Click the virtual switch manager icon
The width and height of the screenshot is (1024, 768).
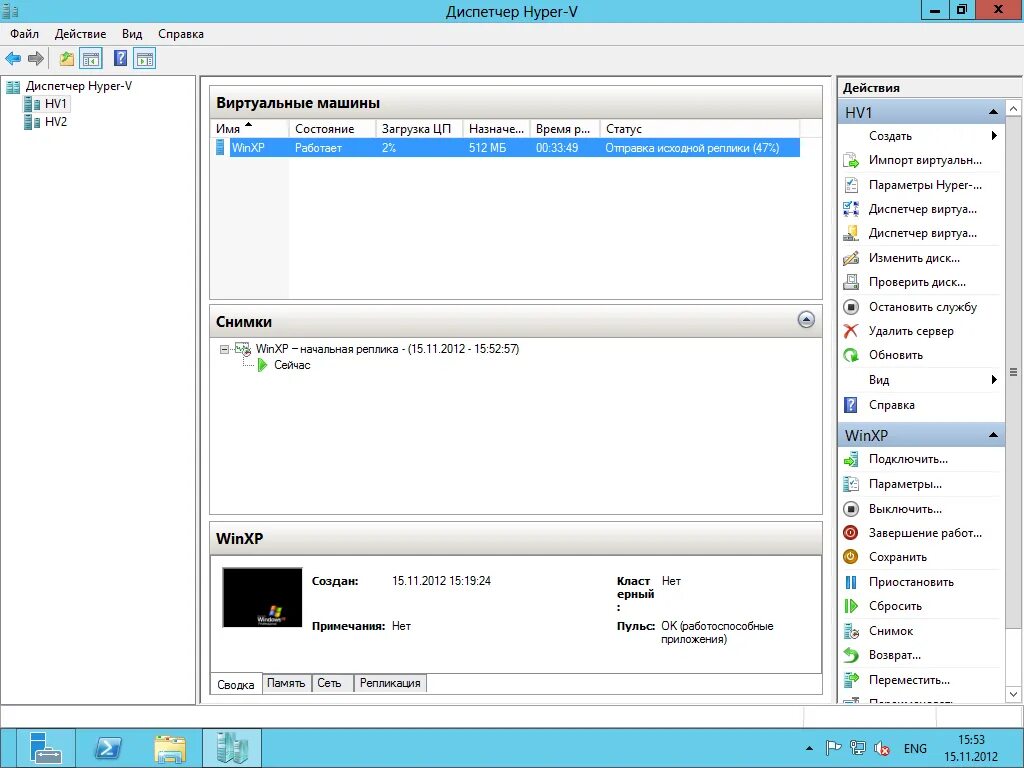851,209
